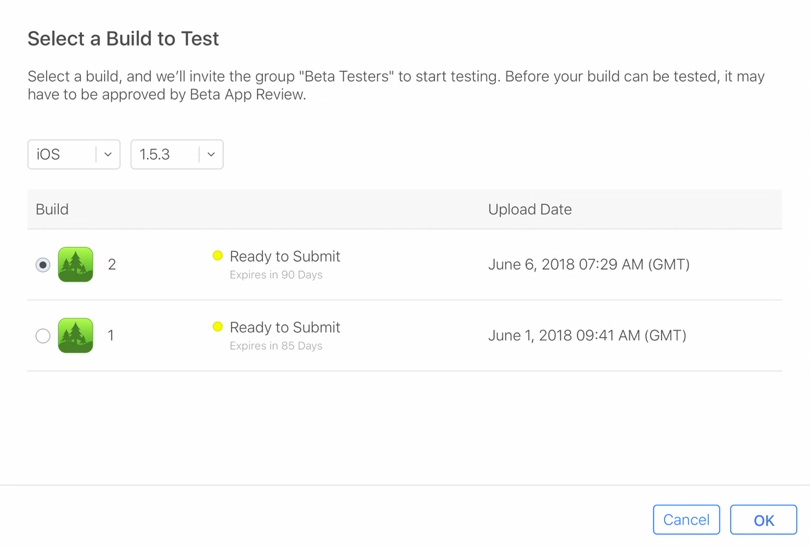Click the Build column header
The image size is (810, 548).
pyautogui.click(x=52, y=210)
